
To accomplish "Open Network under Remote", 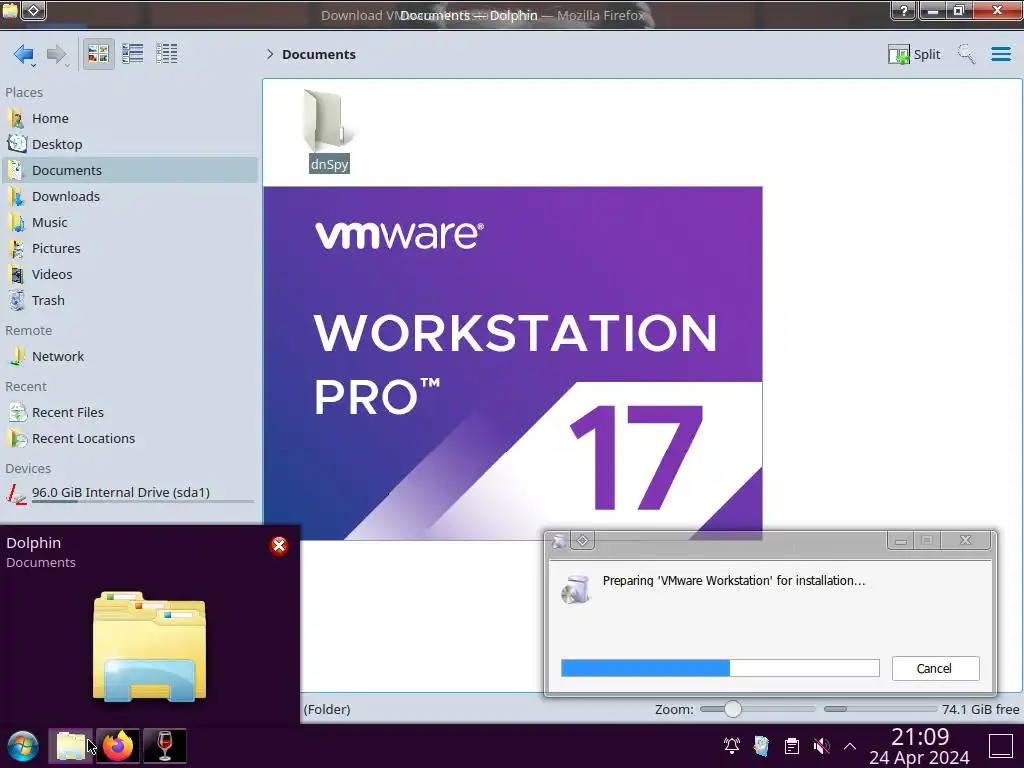I will [x=130, y=357].
